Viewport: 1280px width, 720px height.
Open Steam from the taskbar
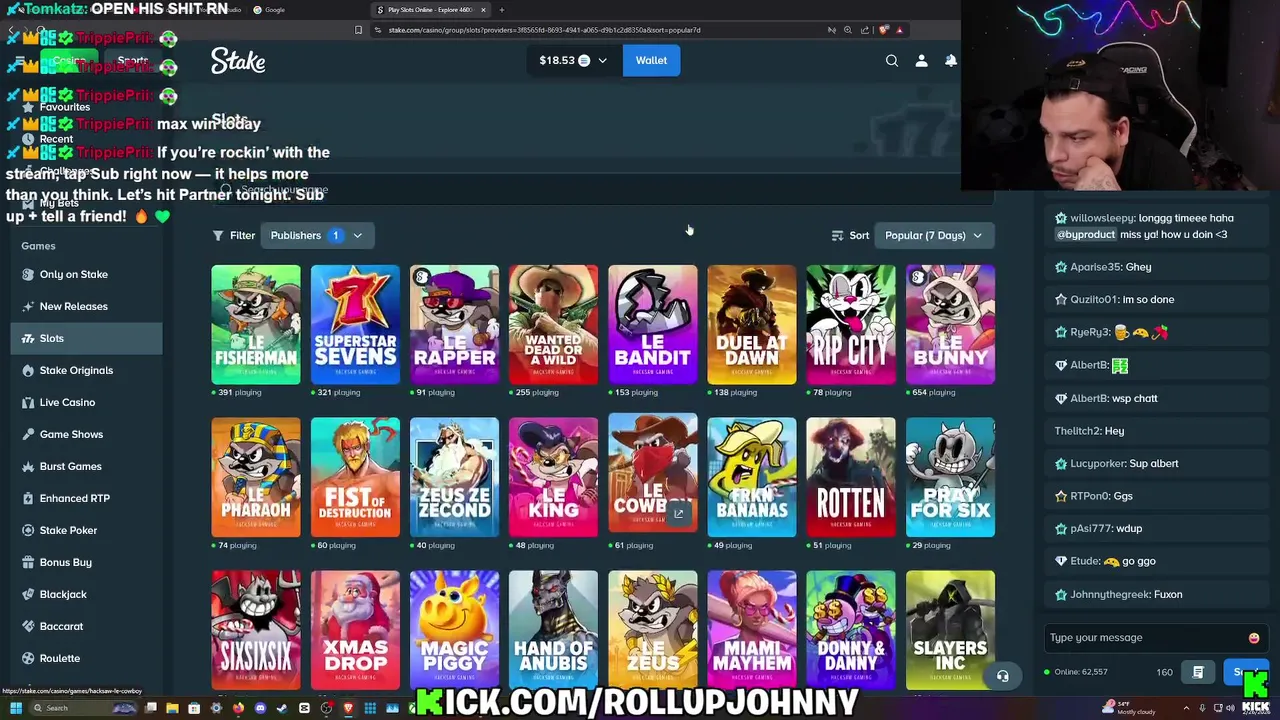[x=282, y=708]
